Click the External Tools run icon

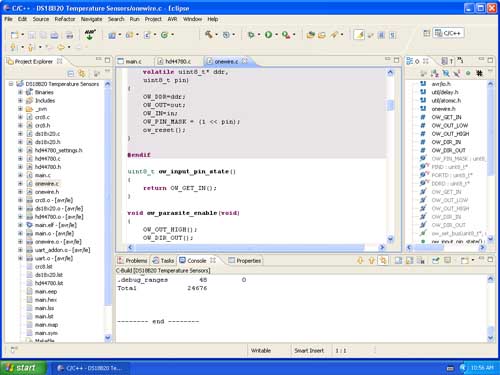pyautogui.click(x=286, y=34)
